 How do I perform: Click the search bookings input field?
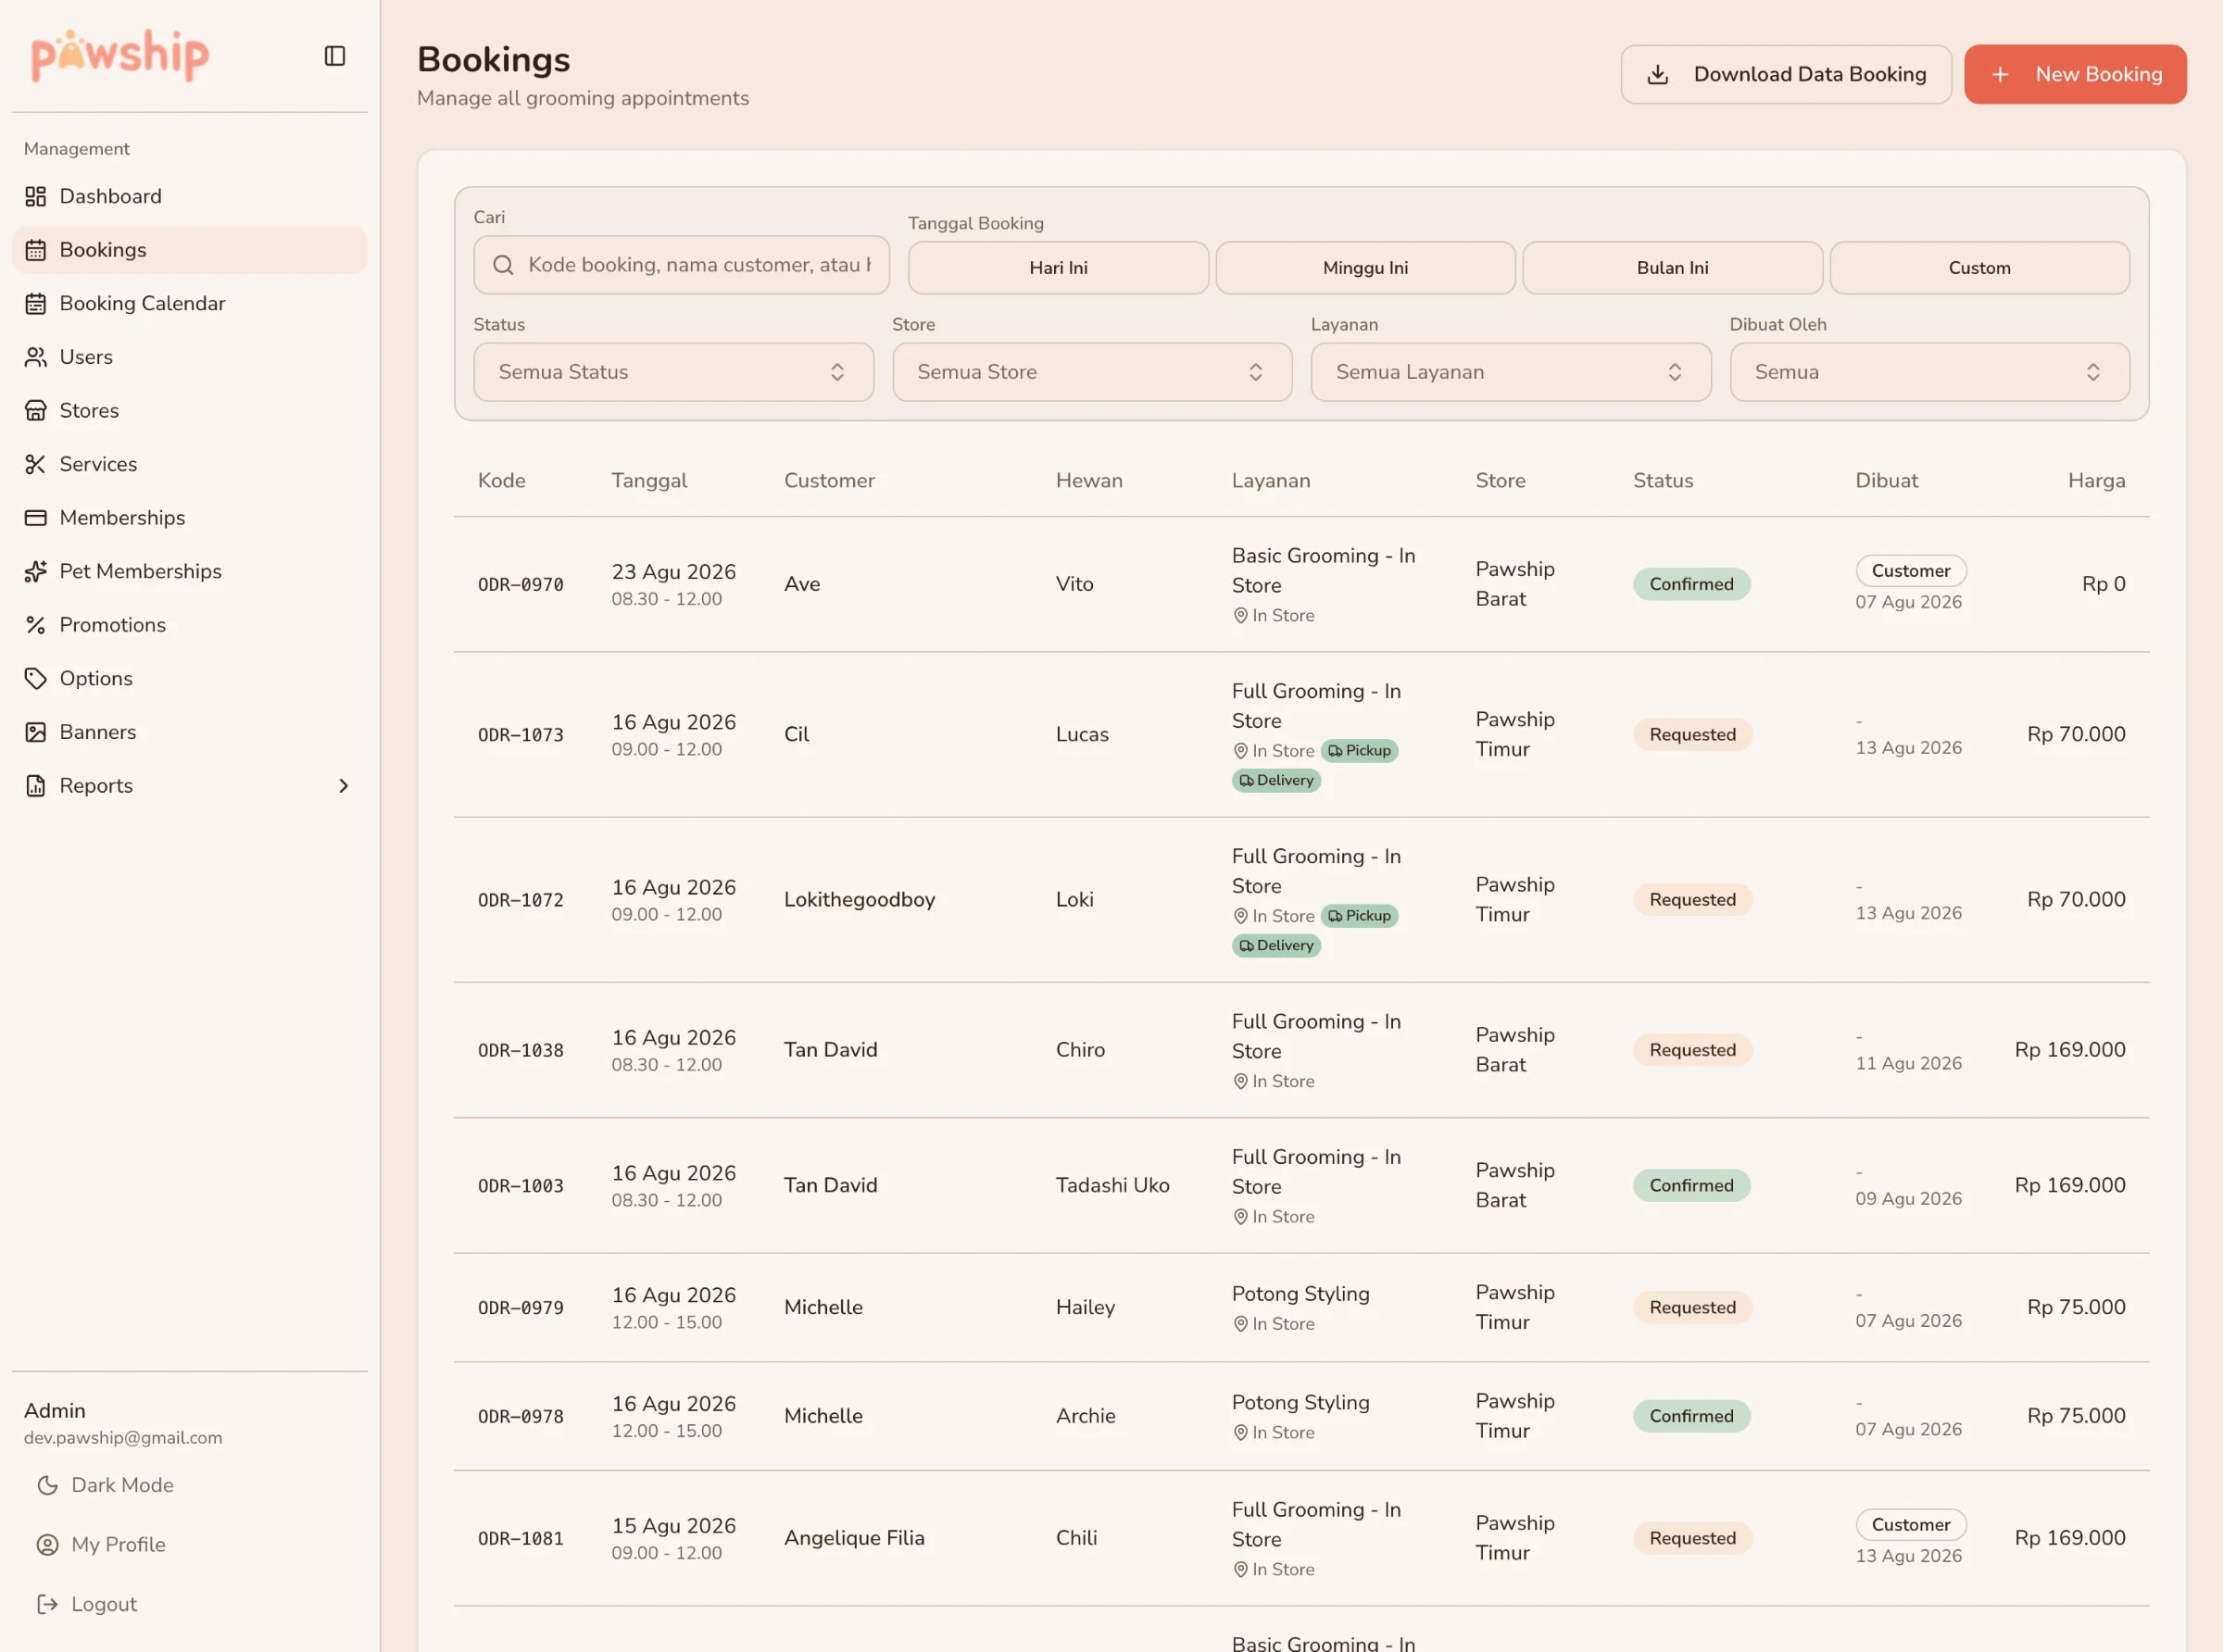tap(682, 265)
